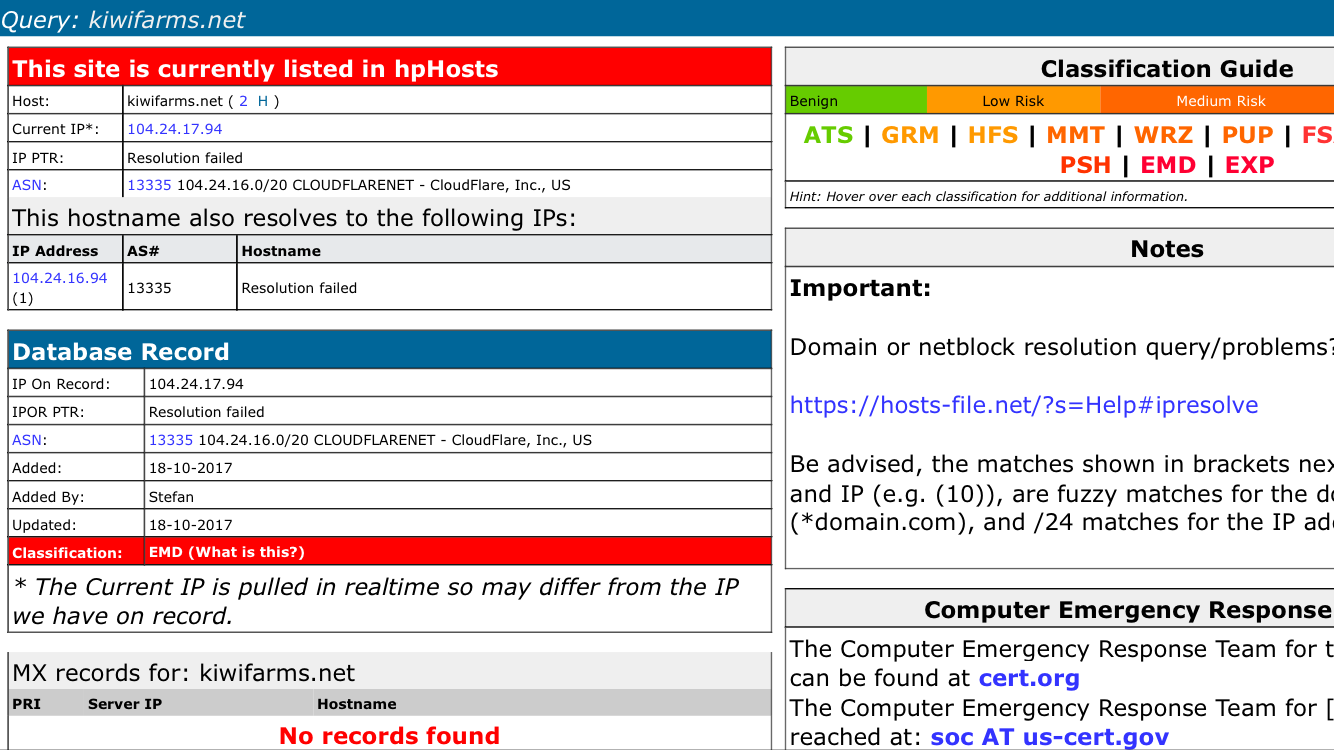Screen dimensions: 1334x750
Task: Click "Resolution failed" in the 104.24.16.94 row
Action: tap(299, 288)
